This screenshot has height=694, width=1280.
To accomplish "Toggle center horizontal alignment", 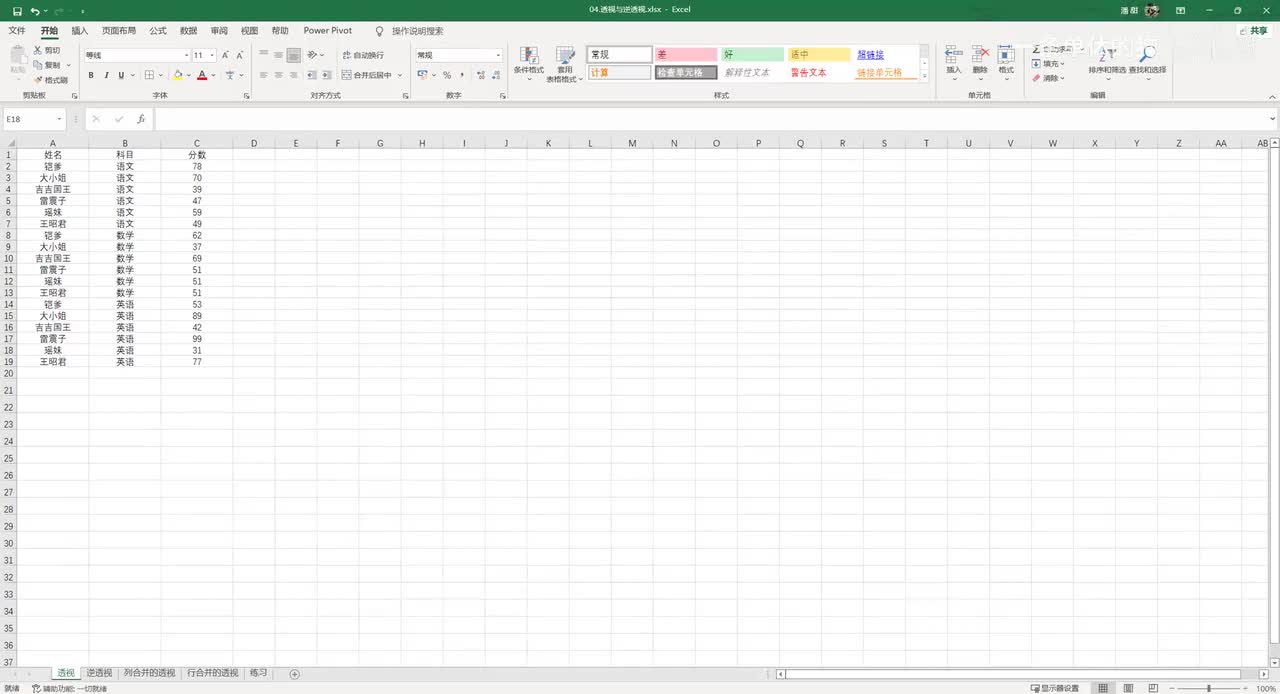I will point(279,75).
